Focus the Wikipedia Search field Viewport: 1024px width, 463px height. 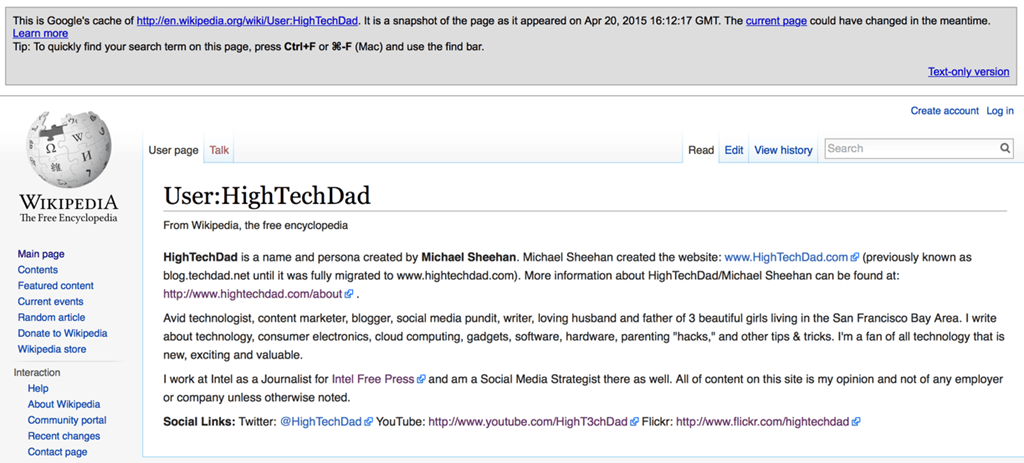(912, 148)
